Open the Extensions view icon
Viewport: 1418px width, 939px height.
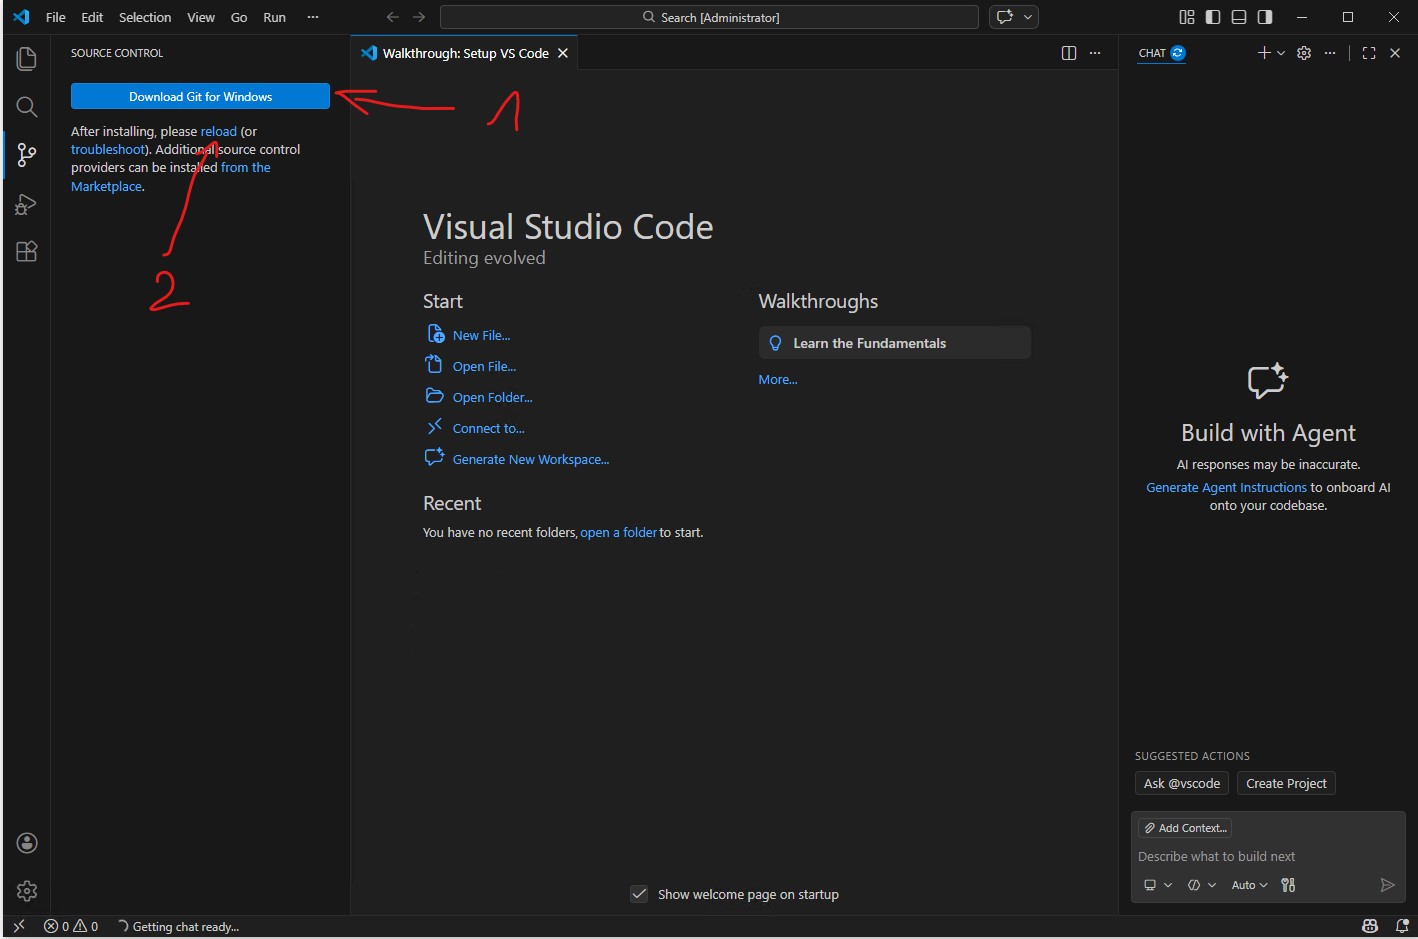(27, 252)
